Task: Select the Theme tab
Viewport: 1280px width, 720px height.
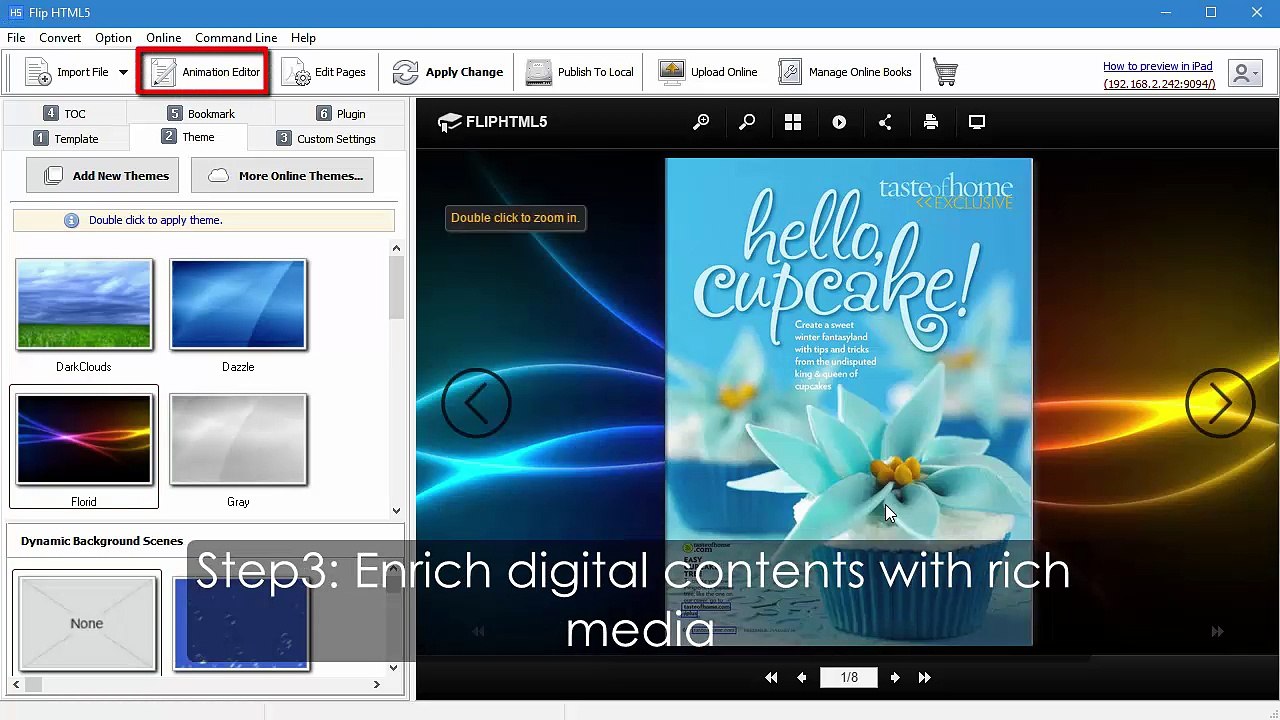Action: pos(188,137)
